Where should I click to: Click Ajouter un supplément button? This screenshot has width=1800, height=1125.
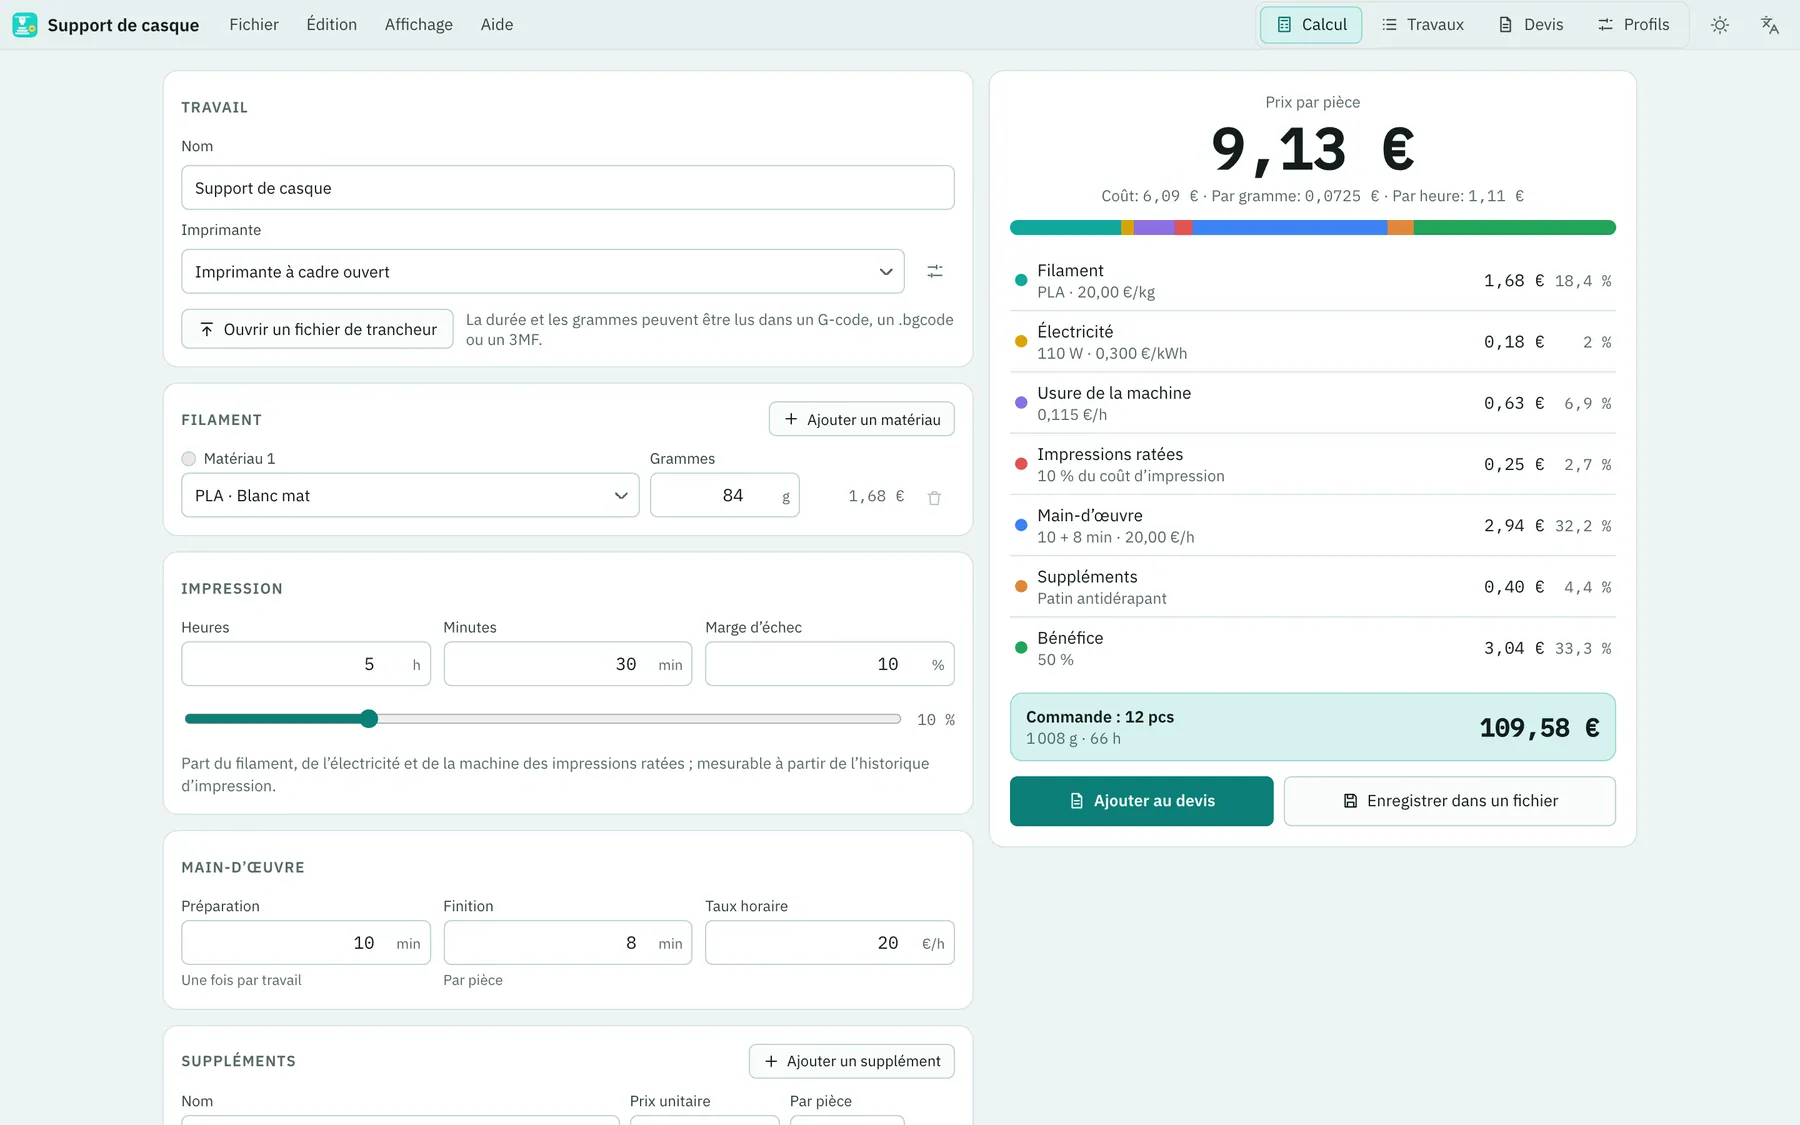pos(852,1062)
